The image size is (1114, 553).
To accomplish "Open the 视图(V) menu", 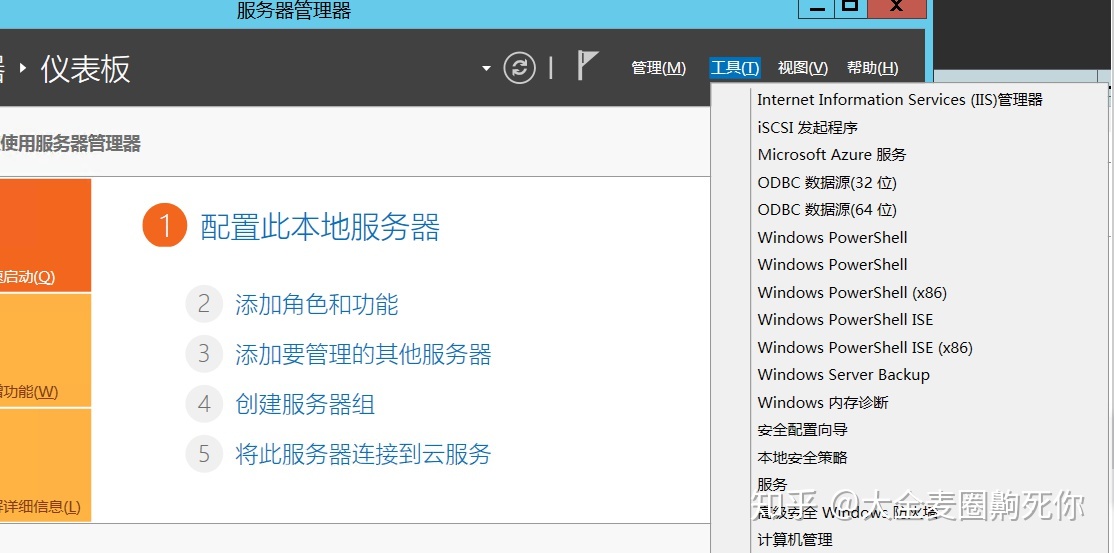I will 802,68.
